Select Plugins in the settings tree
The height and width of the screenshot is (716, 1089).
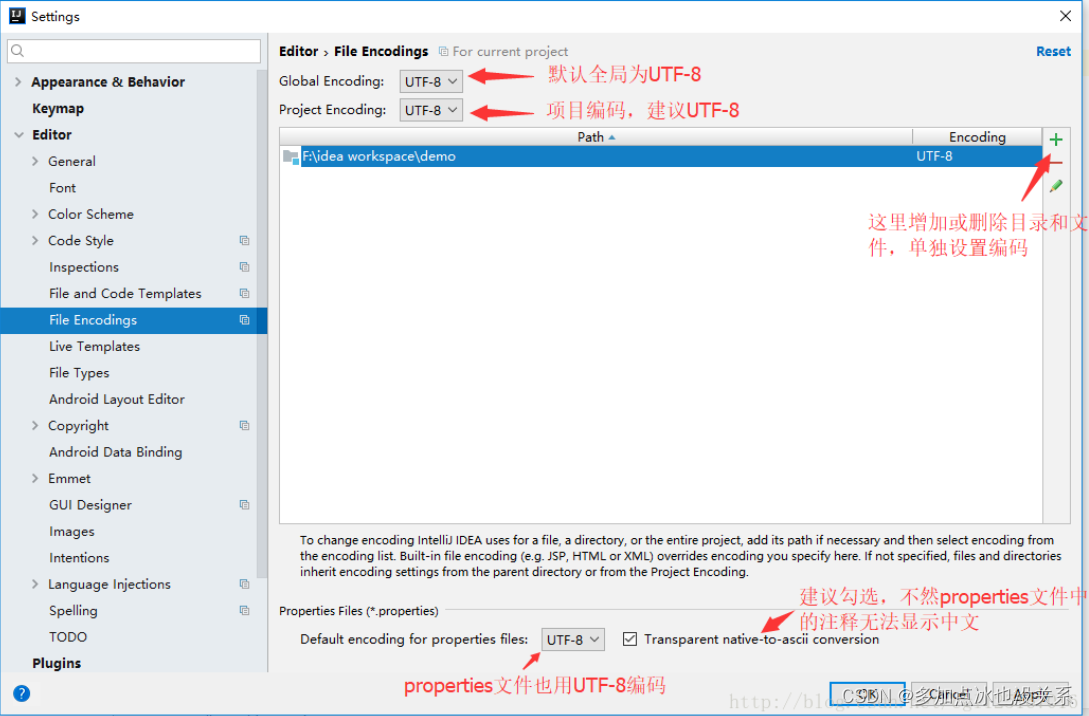[56, 663]
